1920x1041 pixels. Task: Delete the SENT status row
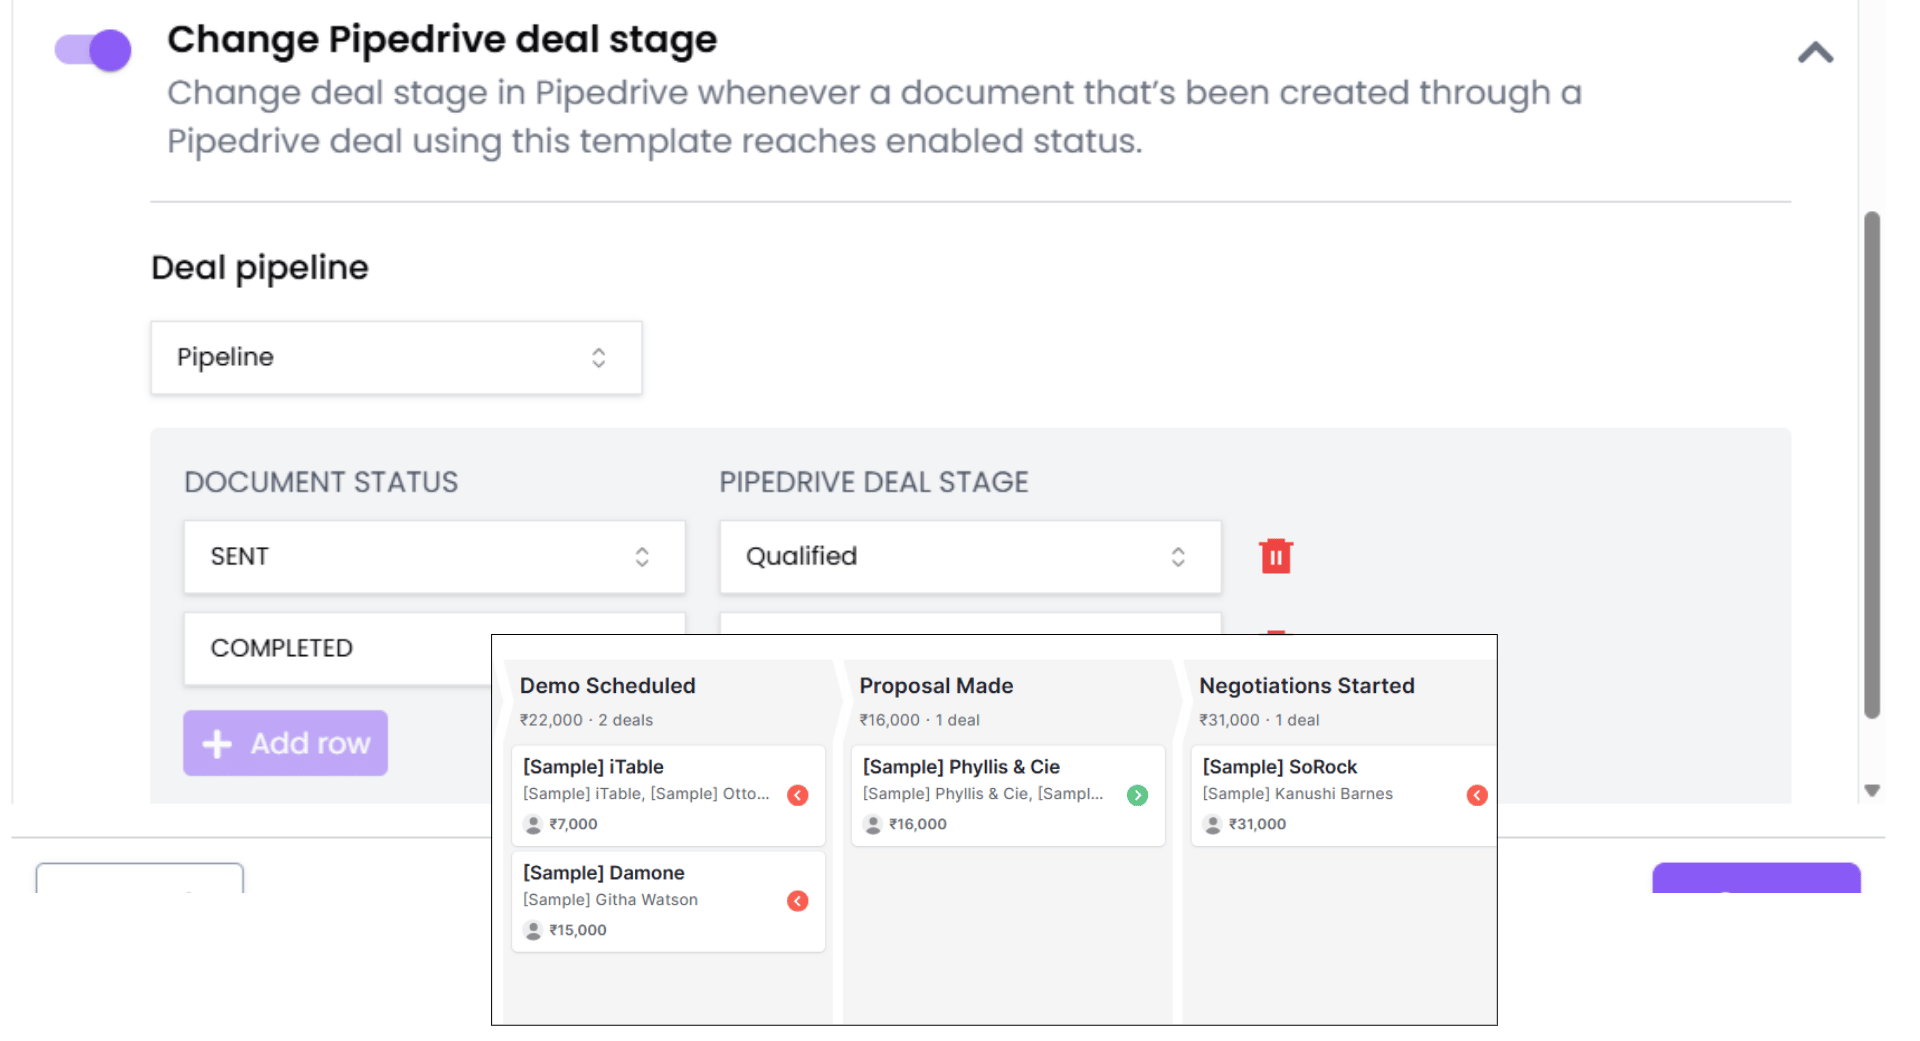(1275, 556)
